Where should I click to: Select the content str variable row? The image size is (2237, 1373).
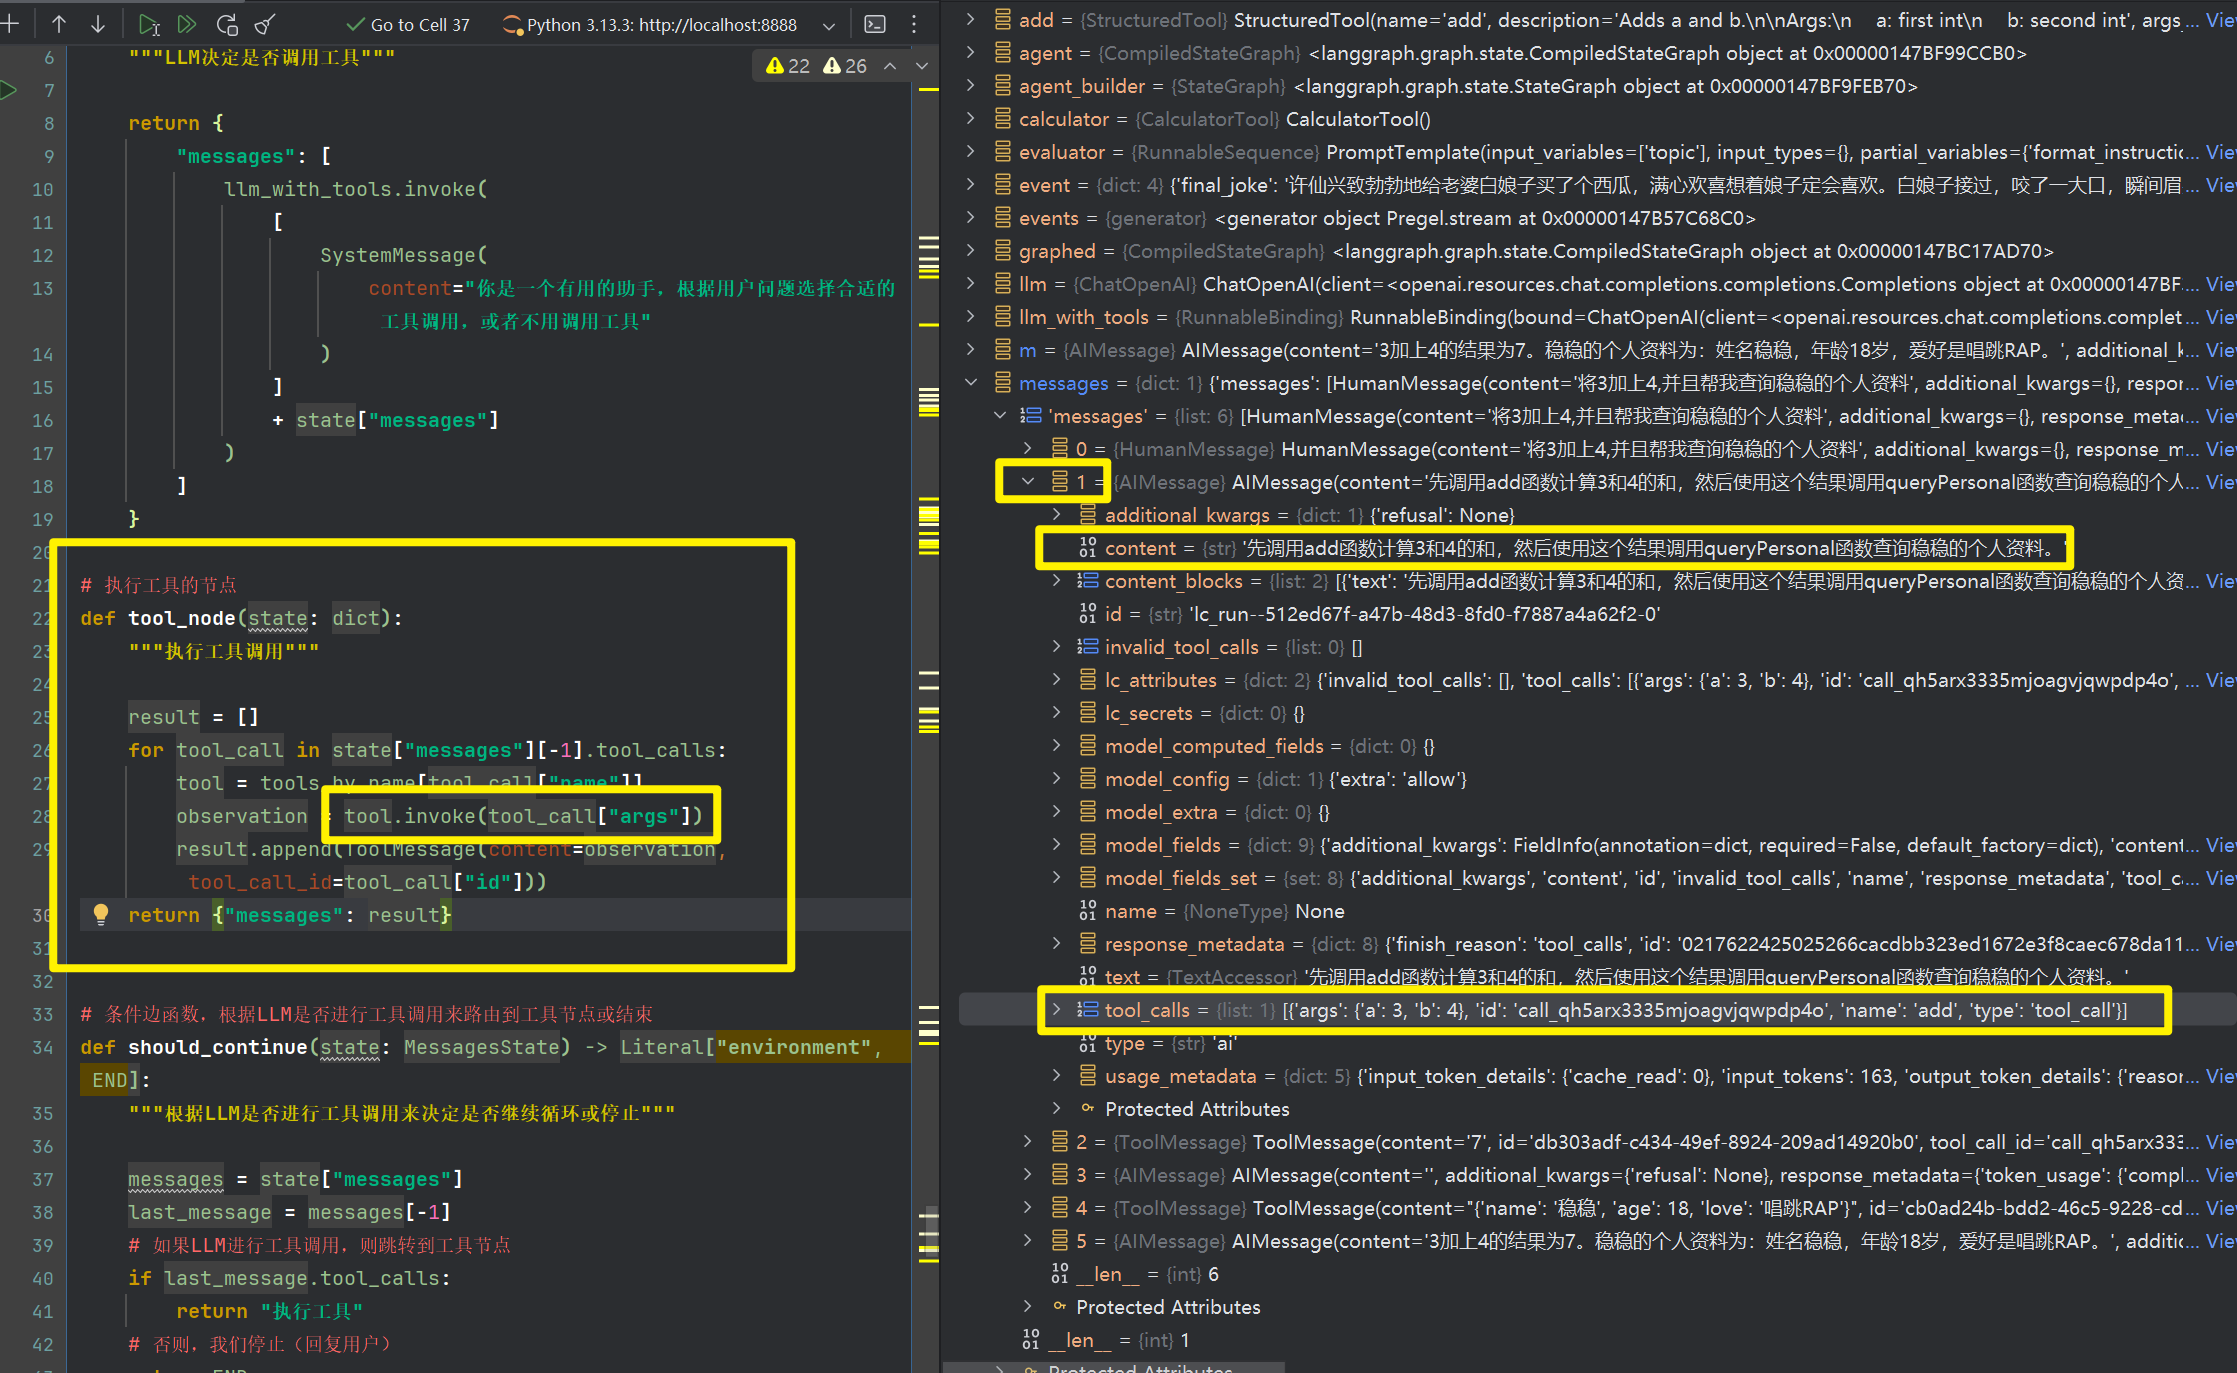point(1140,548)
